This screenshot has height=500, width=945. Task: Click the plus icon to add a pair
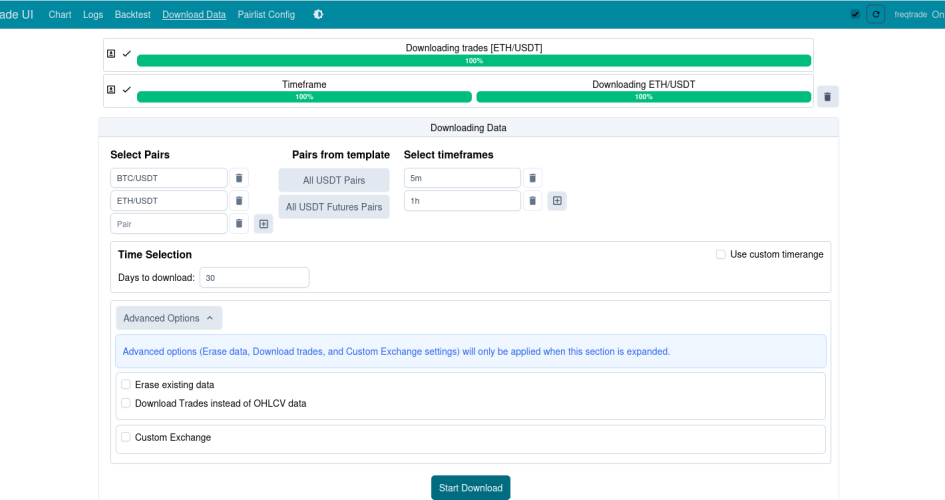[x=263, y=224]
